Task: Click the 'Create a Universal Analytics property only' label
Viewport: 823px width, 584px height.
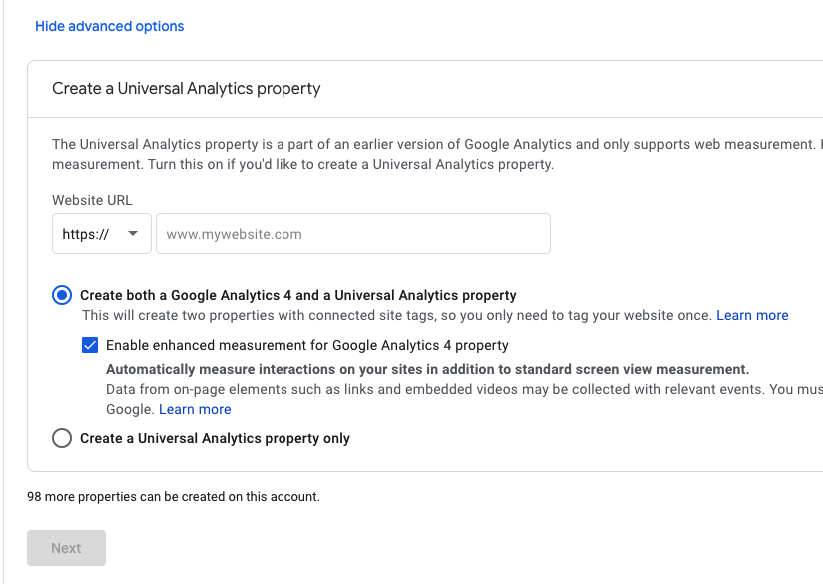Action: tap(215, 438)
